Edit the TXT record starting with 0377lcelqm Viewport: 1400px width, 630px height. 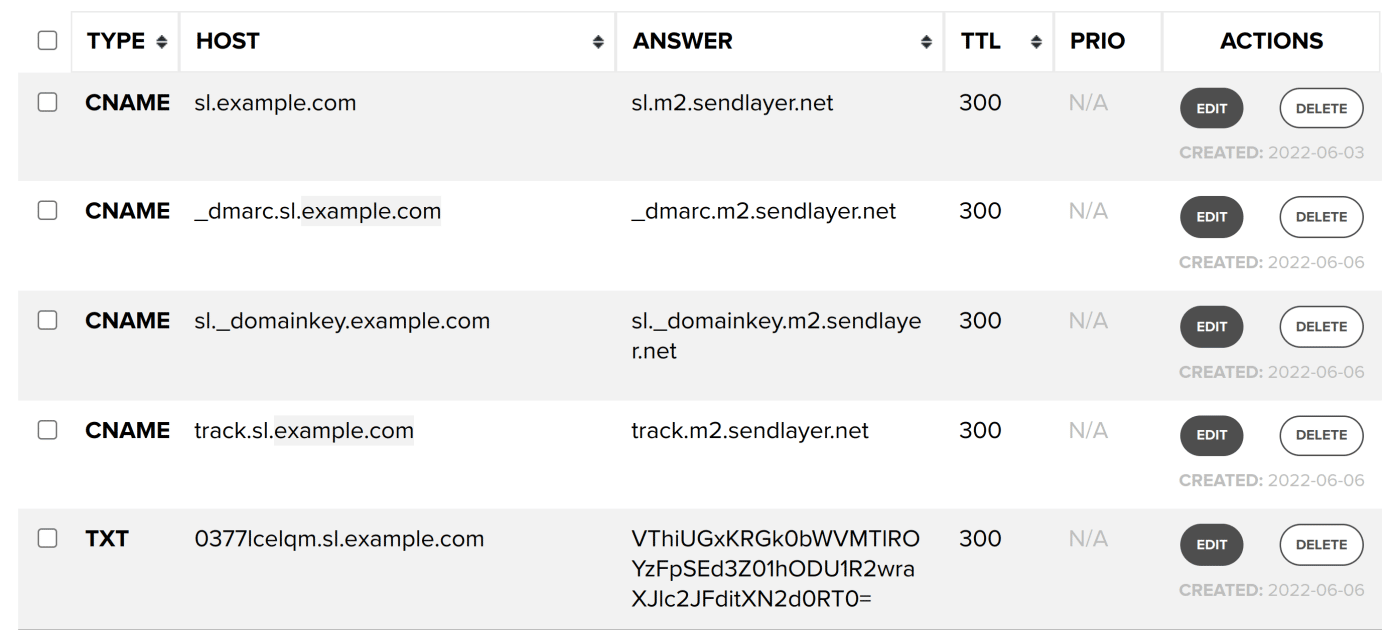(1211, 544)
